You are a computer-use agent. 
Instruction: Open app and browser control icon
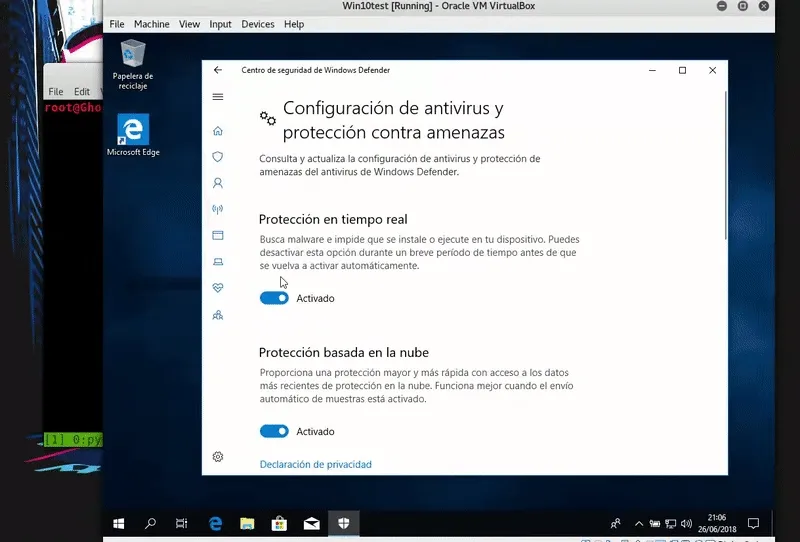click(218, 236)
